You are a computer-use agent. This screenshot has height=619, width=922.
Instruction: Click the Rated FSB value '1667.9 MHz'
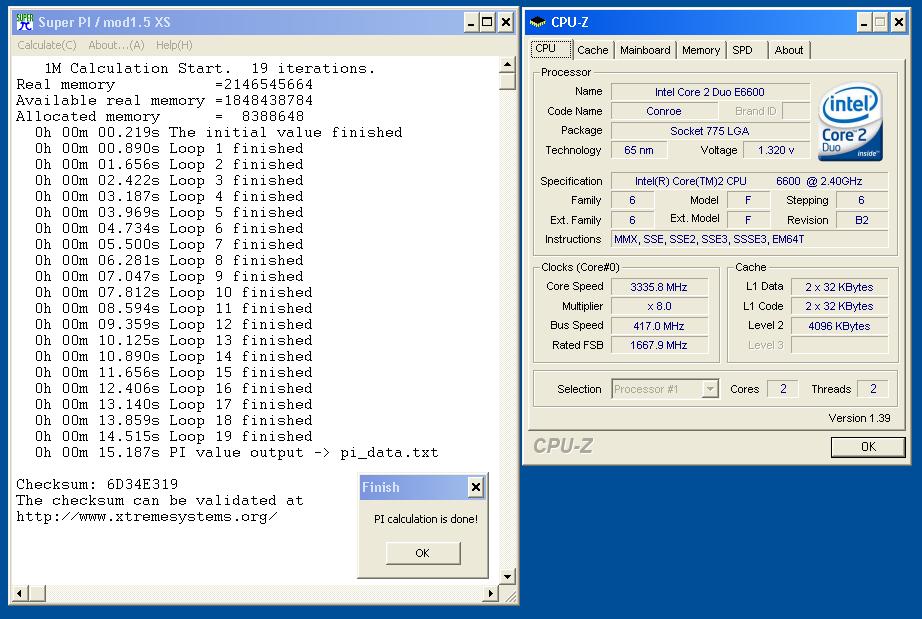click(659, 345)
